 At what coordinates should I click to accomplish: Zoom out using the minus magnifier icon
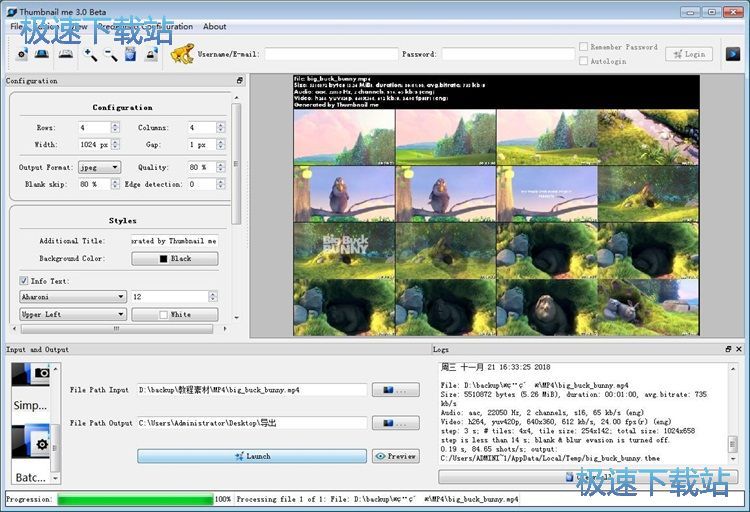click(x=111, y=55)
